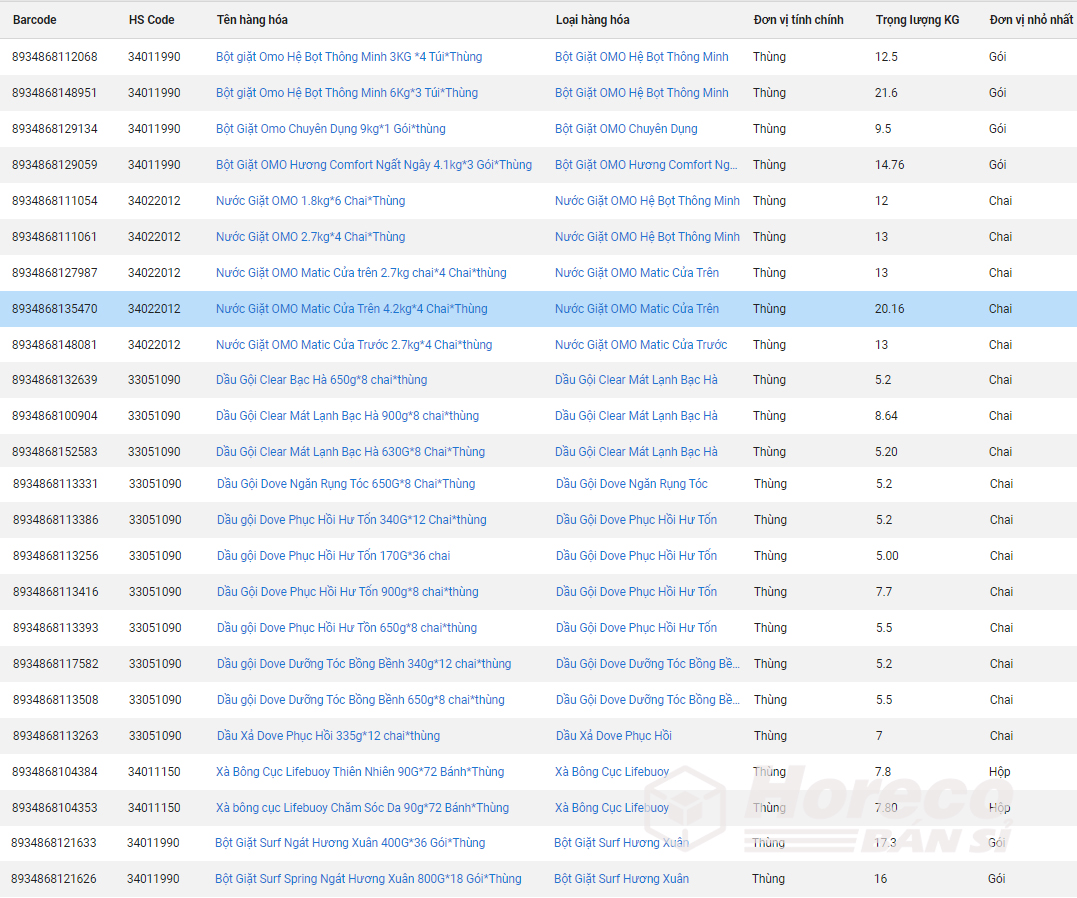The height and width of the screenshot is (898, 1077).
Task: Click weight value 9.5
Action: pyautogui.click(x=883, y=129)
